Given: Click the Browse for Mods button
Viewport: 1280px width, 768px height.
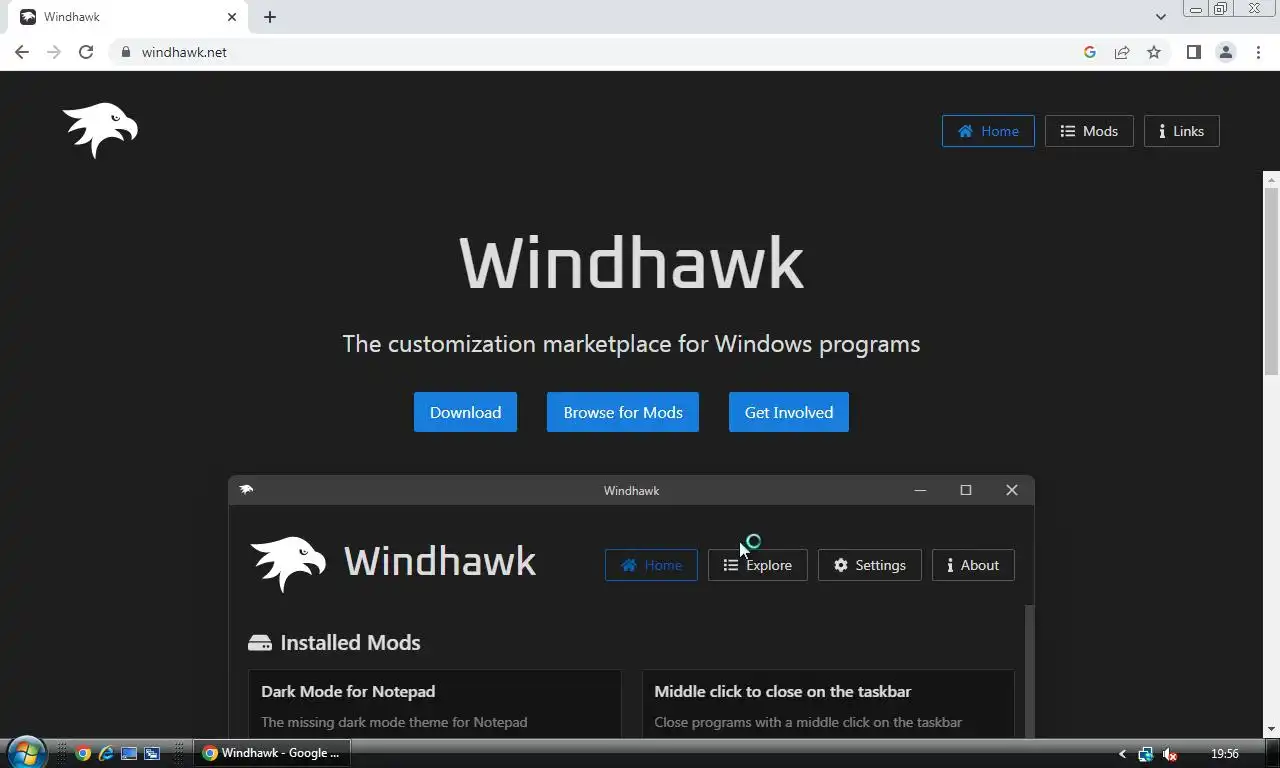Looking at the screenshot, I should pyautogui.click(x=622, y=412).
